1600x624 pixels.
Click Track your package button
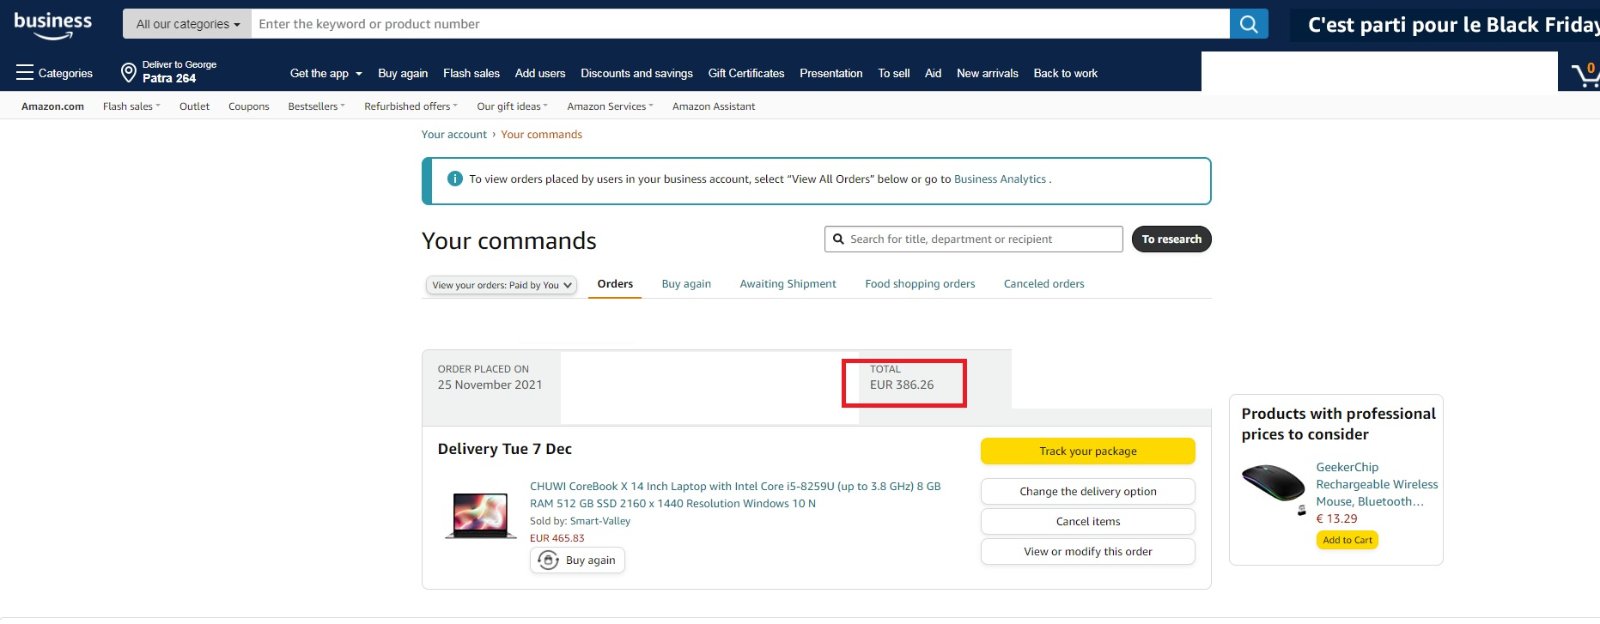[1088, 451]
